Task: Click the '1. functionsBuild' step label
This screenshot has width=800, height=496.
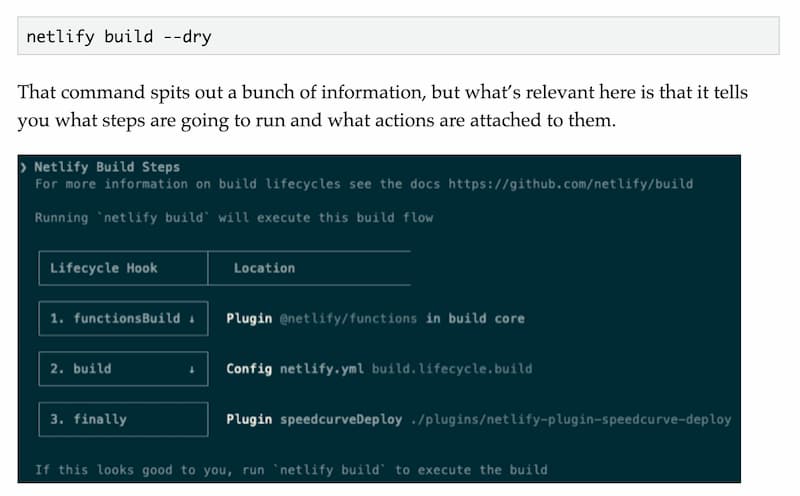Action: point(115,318)
